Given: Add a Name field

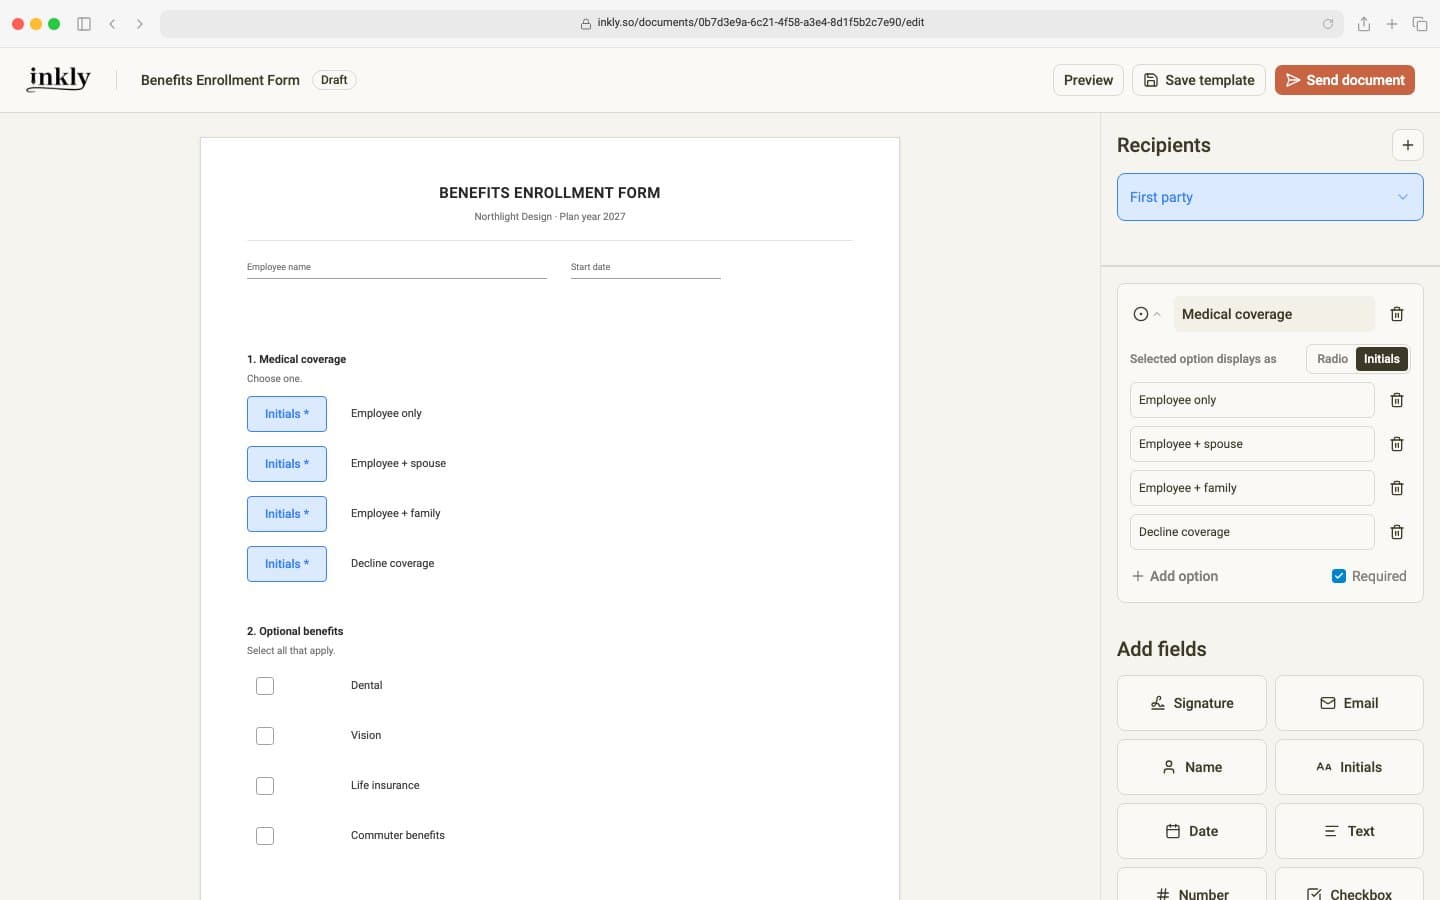Looking at the screenshot, I should [1191, 767].
